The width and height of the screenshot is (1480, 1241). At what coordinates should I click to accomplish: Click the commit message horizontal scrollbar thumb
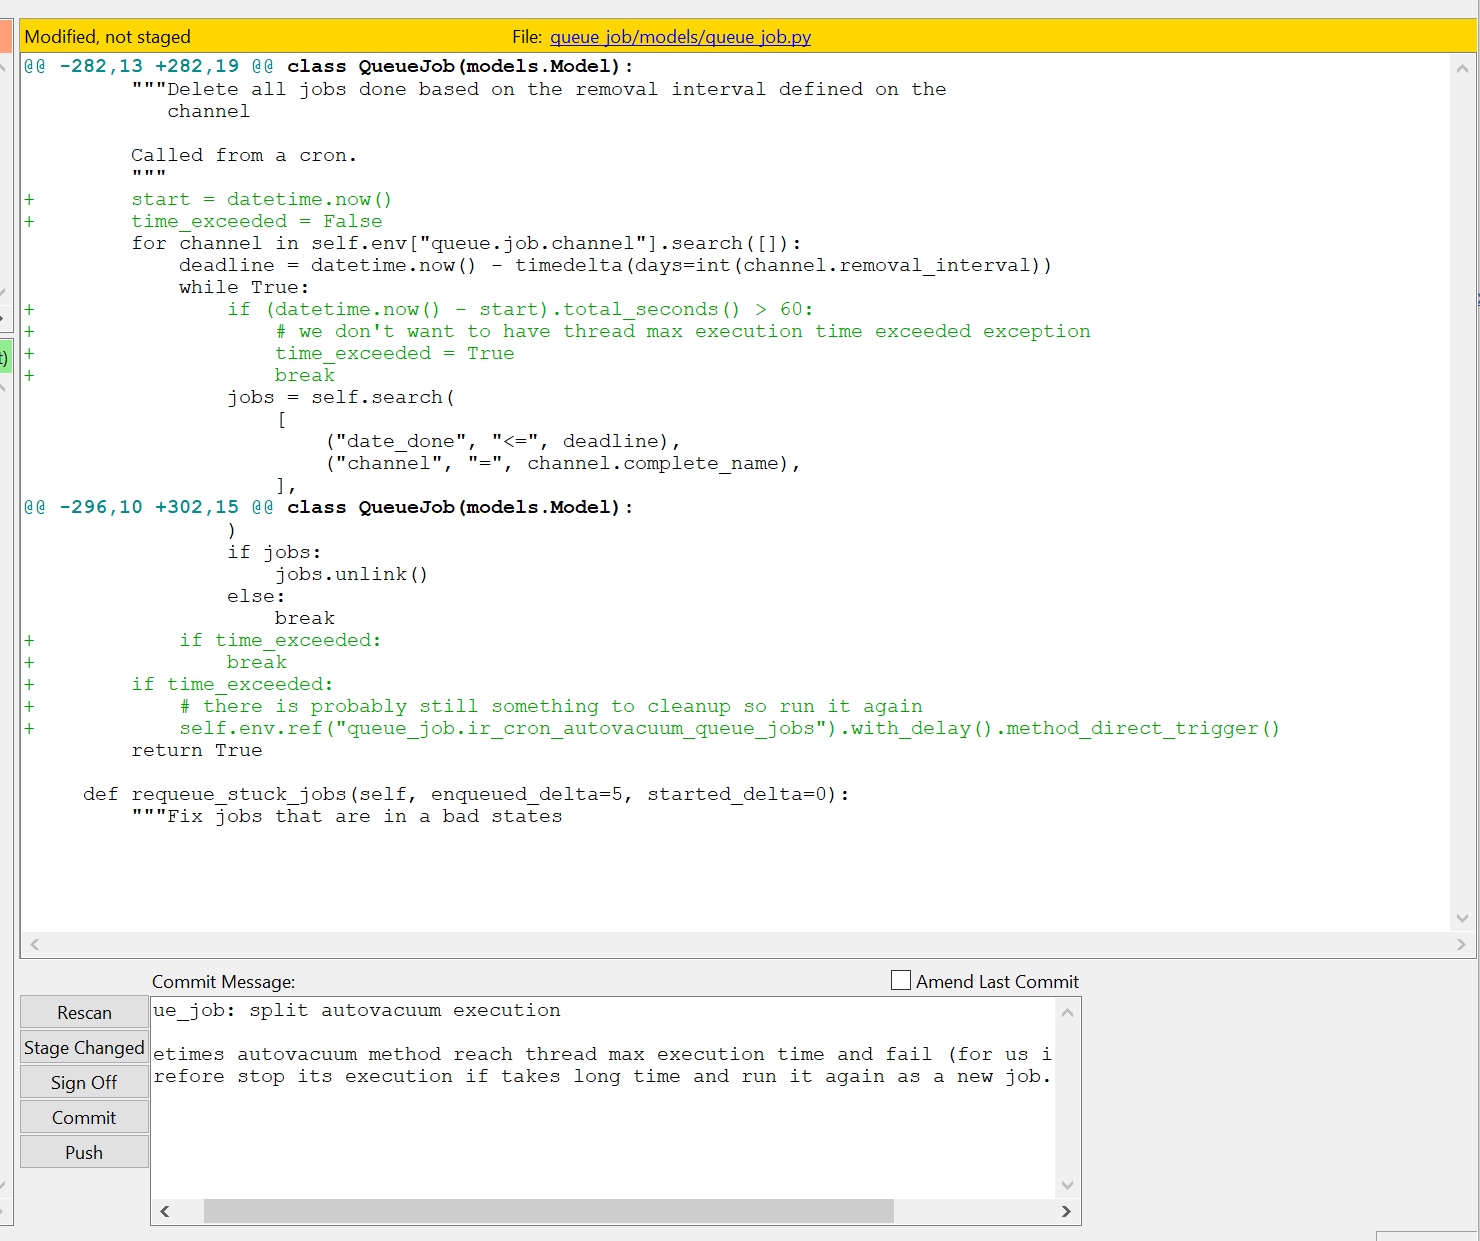[x=548, y=1211]
